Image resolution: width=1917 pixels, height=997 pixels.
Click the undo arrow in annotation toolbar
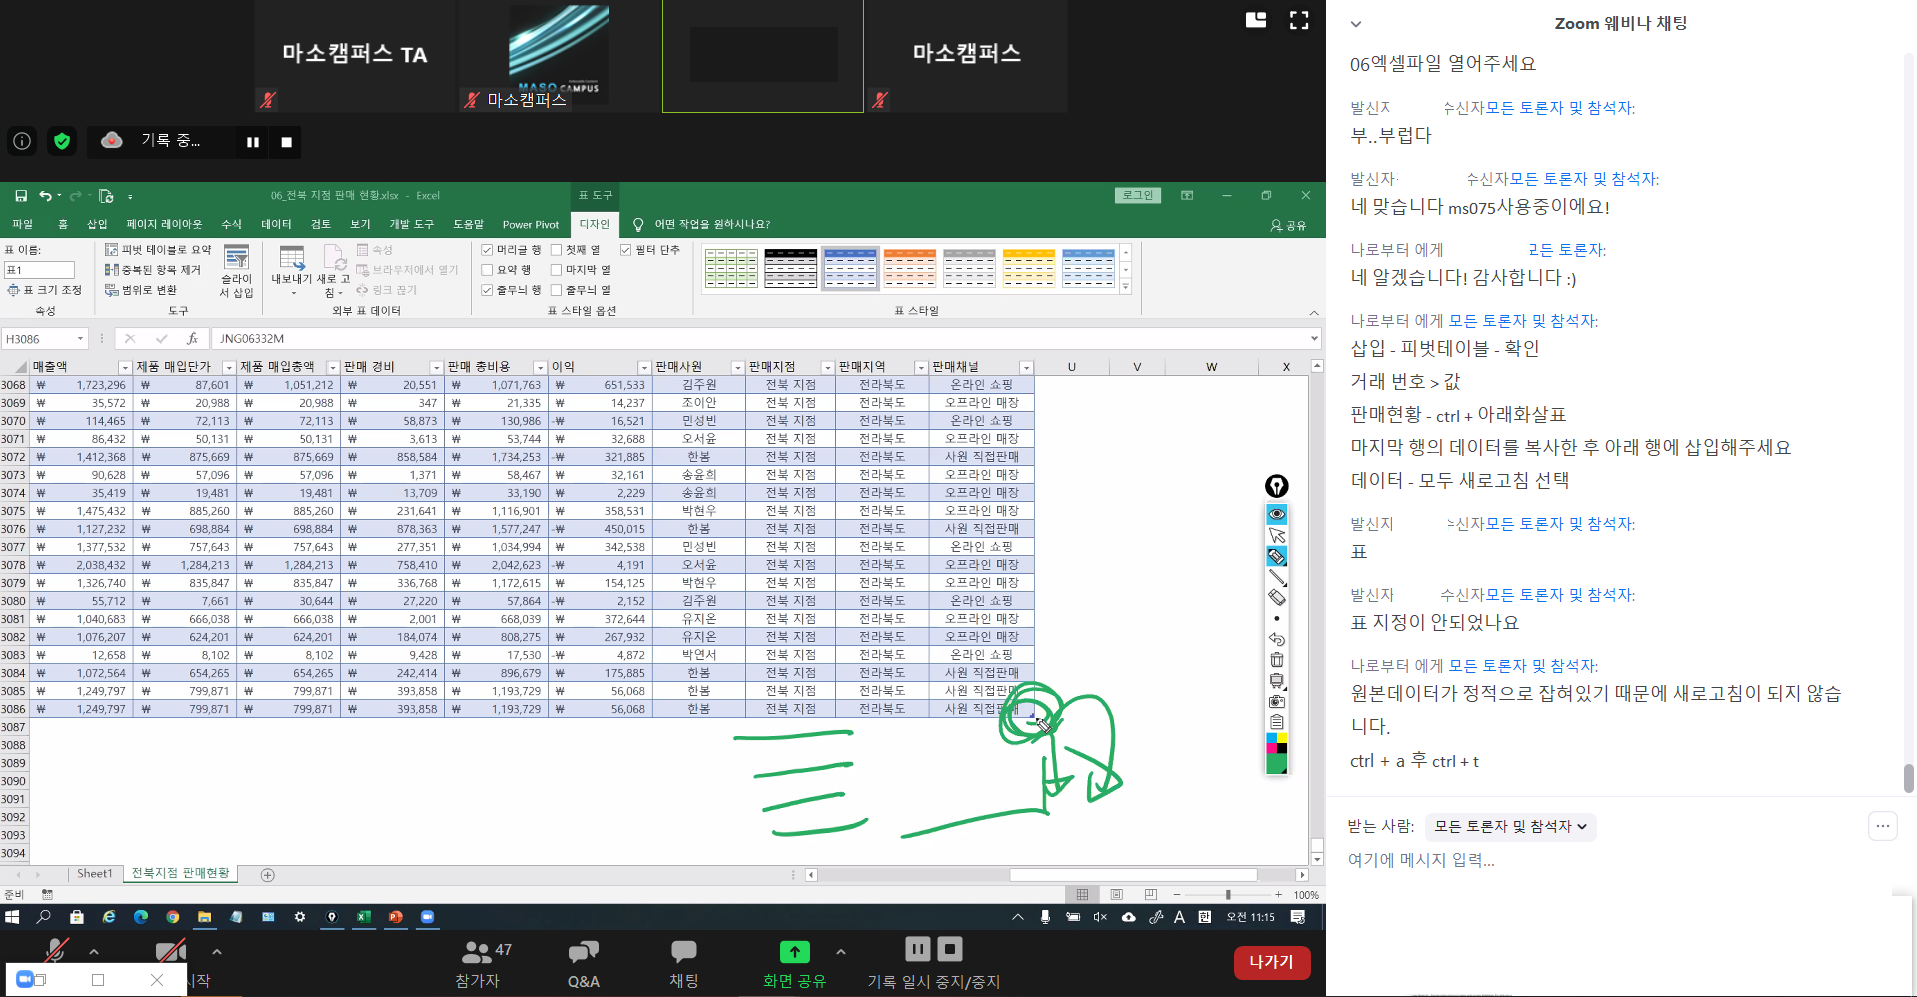[1277, 640]
